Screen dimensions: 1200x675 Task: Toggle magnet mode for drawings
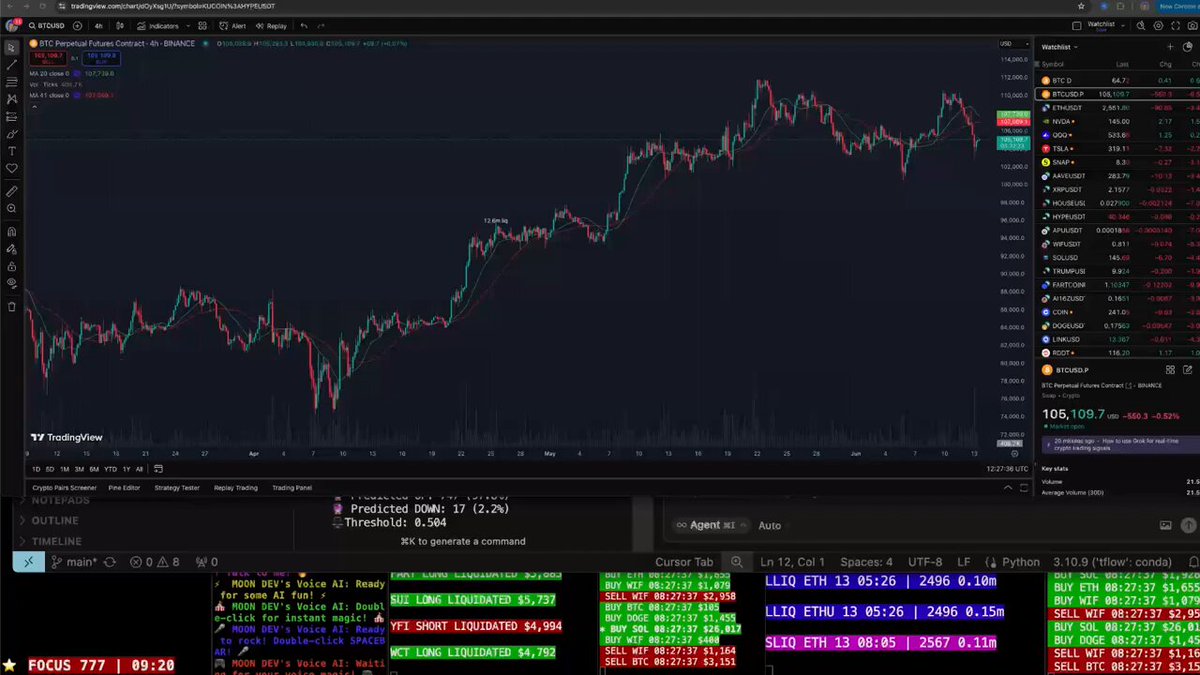12,231
